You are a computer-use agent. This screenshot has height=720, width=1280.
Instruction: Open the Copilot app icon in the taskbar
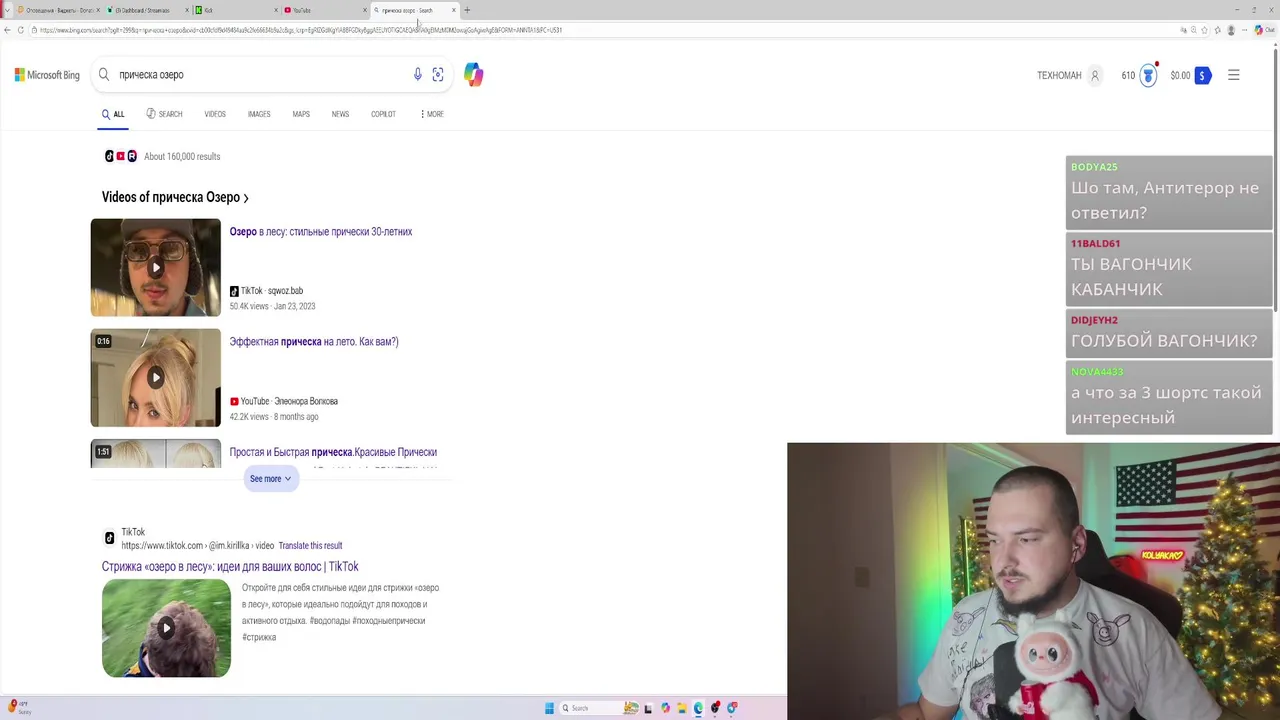click(665, 708)
